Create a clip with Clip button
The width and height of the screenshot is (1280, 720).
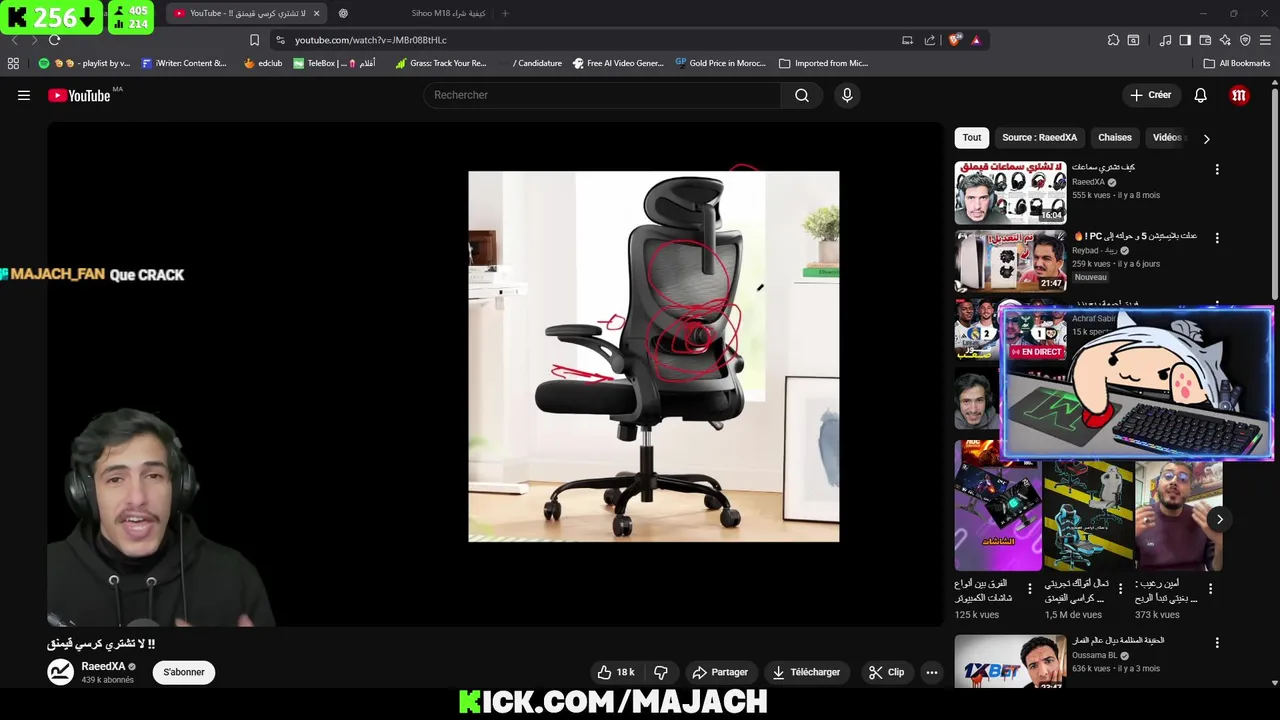[886, 672]
